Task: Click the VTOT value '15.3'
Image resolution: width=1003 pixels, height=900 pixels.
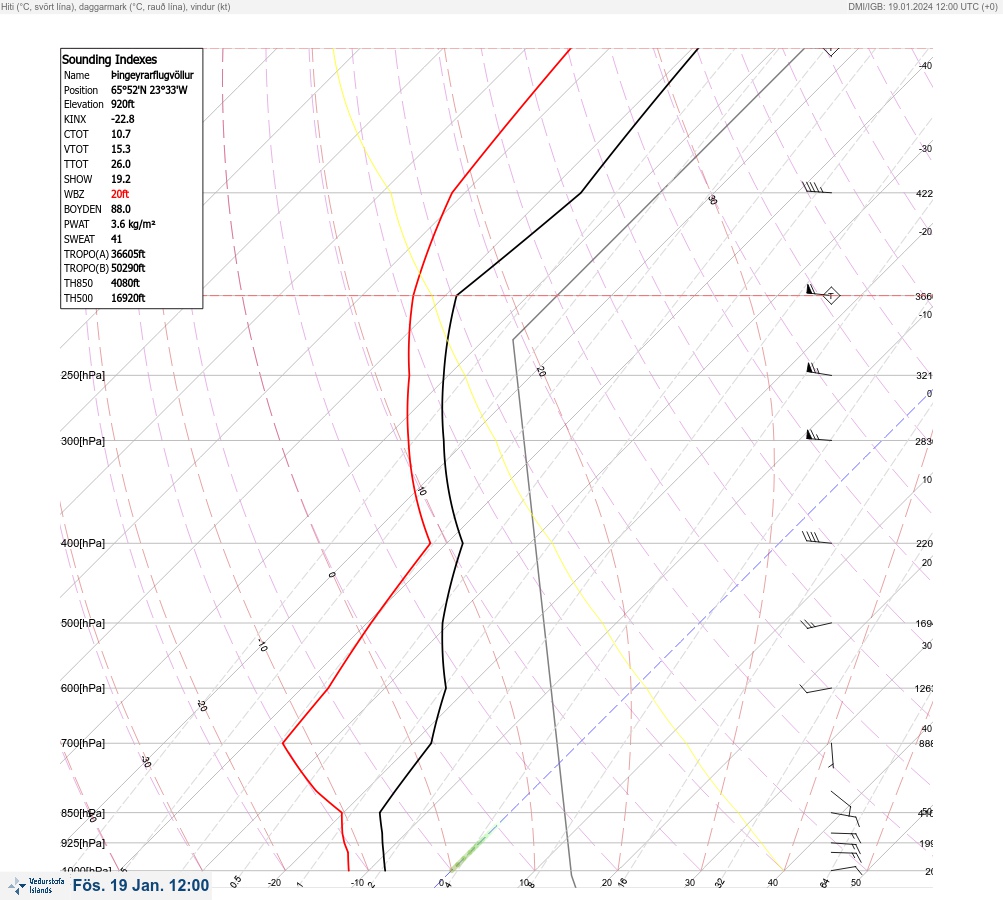Action: (x=121, y=149)
